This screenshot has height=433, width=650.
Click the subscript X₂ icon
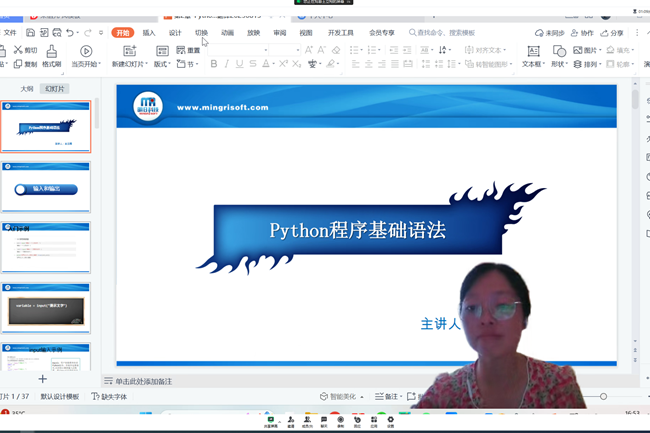(x=296, y=64)
